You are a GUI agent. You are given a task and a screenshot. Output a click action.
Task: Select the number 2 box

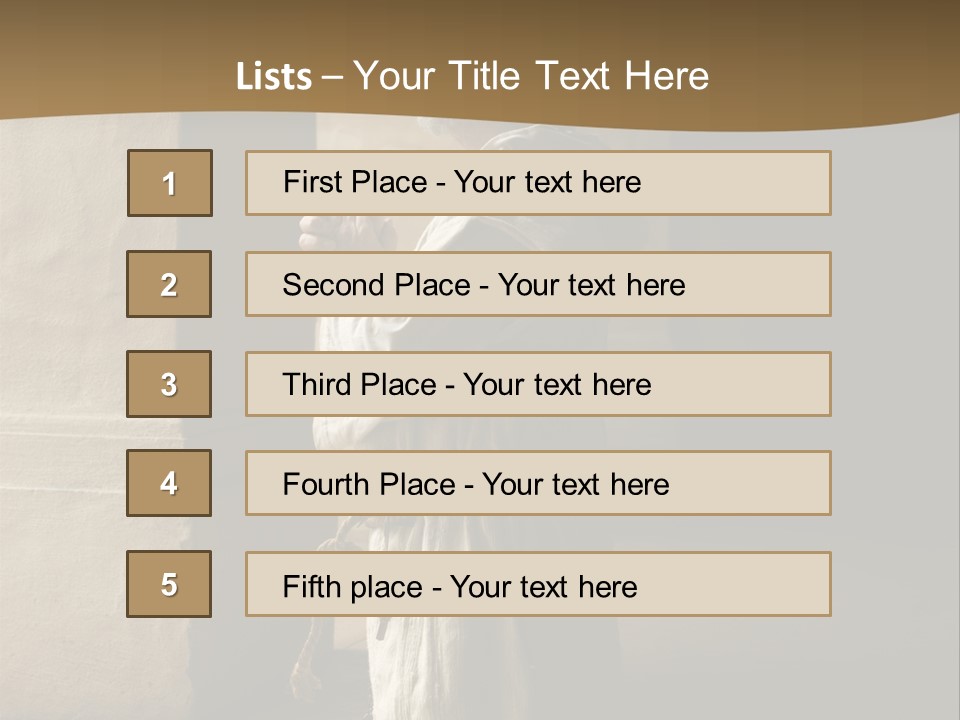pyautogui.click(x=169, y=284)
